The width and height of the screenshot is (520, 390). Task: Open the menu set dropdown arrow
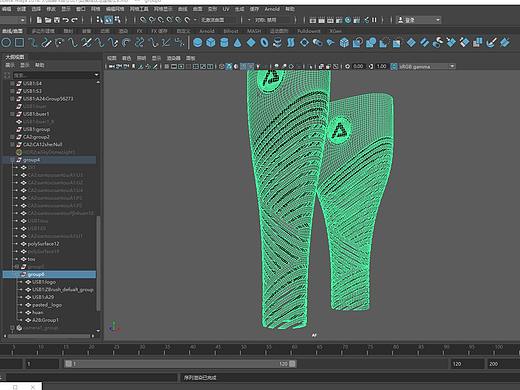23,20
